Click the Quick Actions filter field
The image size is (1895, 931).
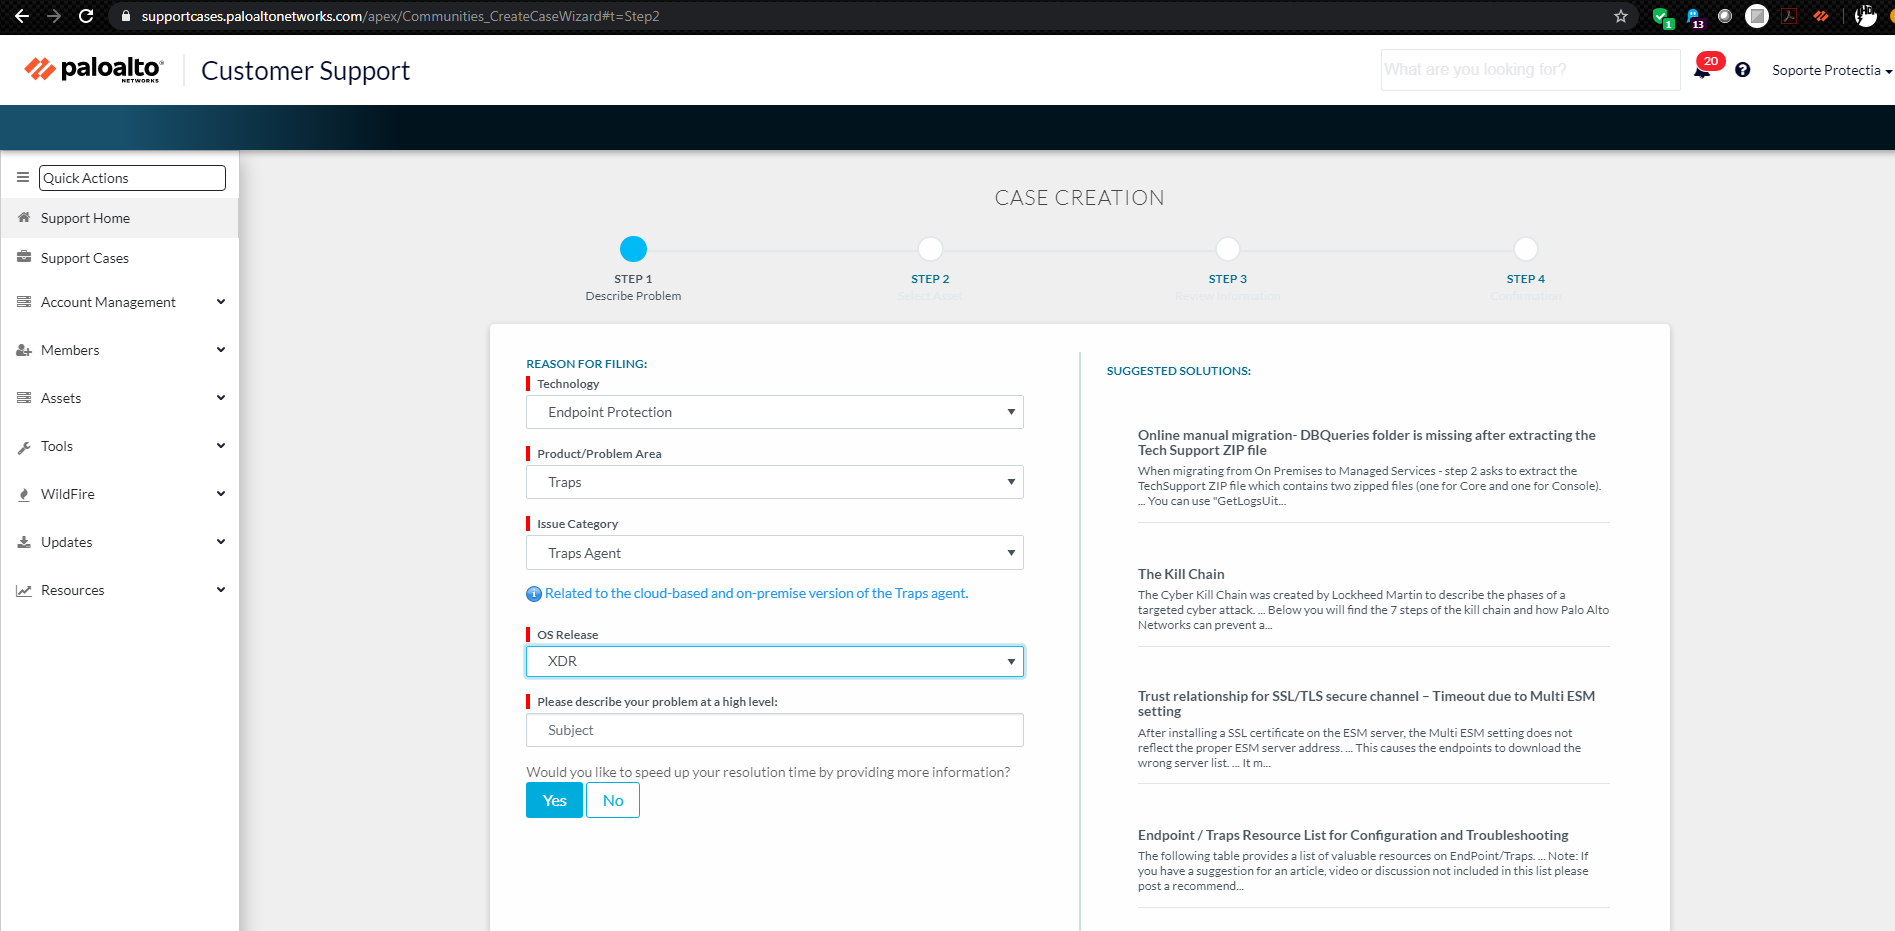click(x=132, y=178)
